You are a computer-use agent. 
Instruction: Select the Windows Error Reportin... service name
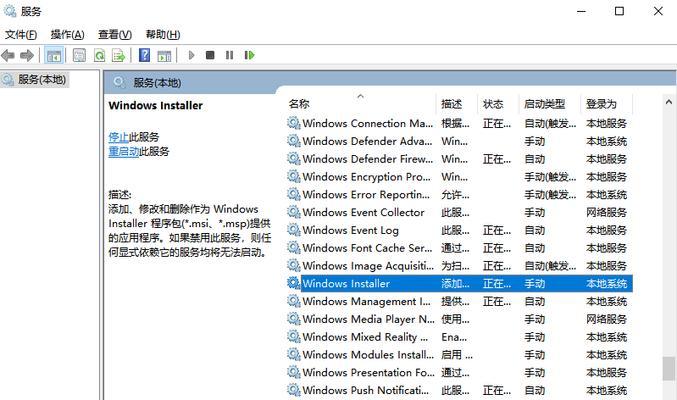(366, 195)
